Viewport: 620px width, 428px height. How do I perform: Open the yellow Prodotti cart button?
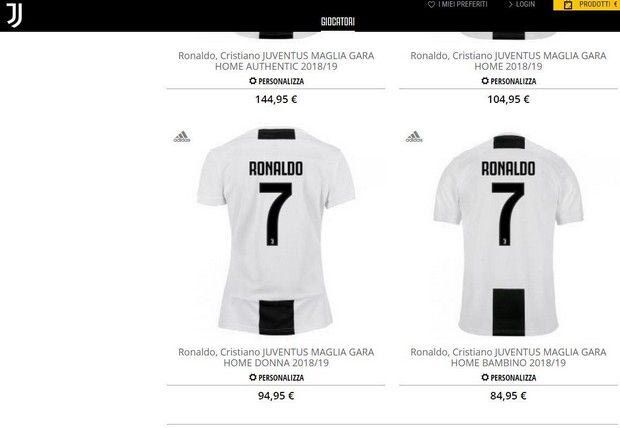(586, 5)
